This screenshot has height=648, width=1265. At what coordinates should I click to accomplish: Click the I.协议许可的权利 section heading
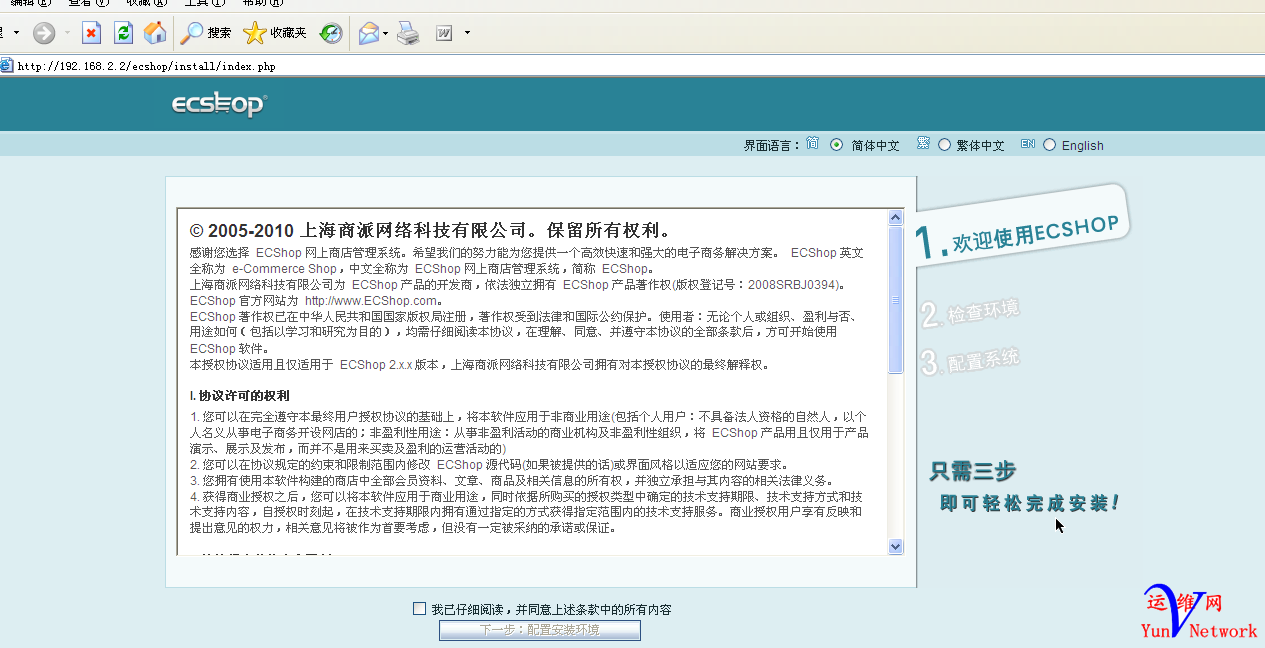[240, 396]
